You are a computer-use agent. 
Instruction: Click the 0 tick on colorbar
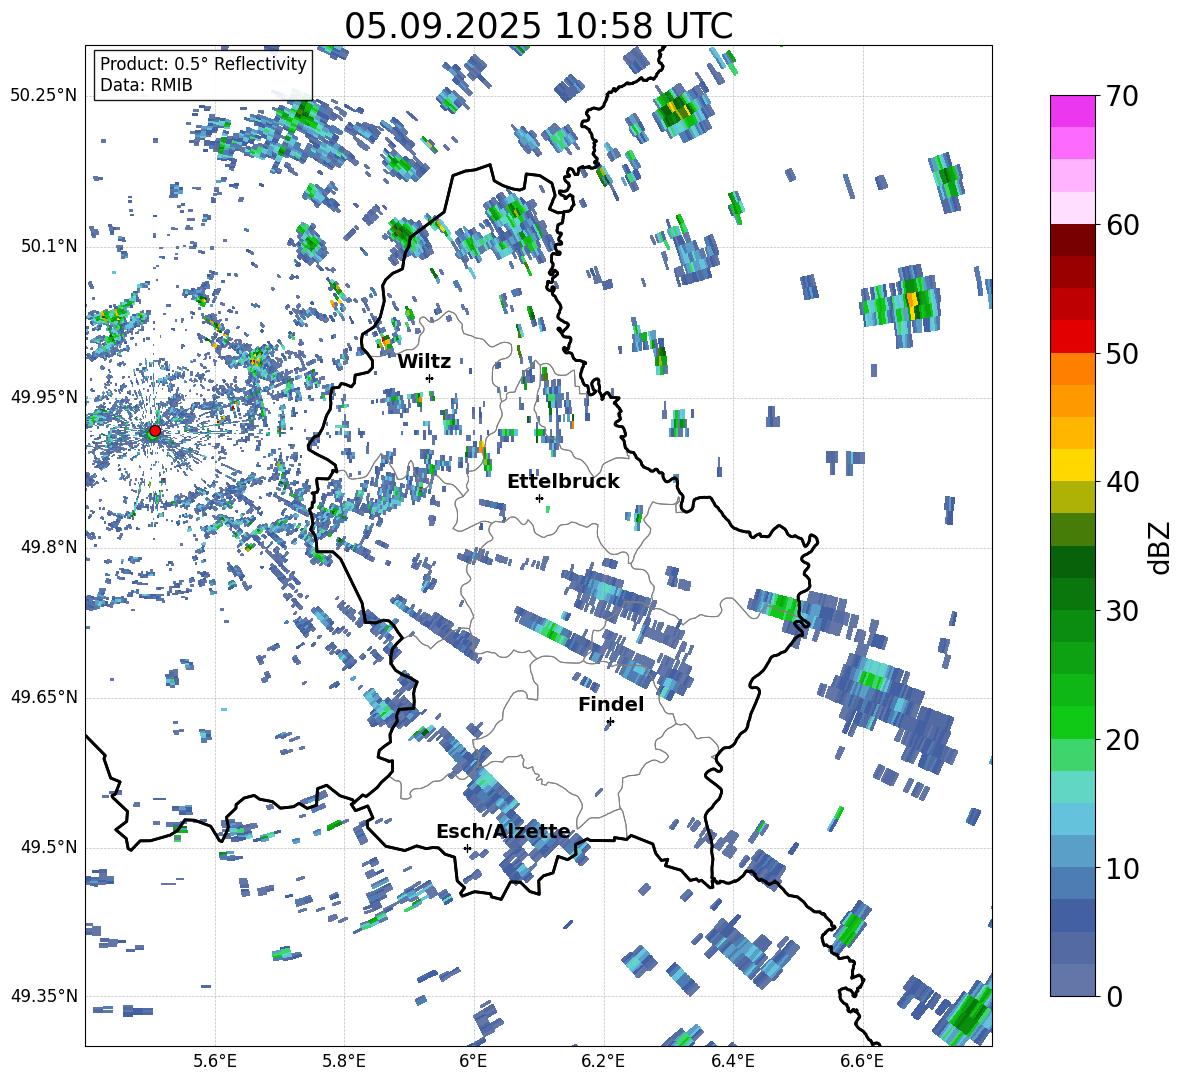(1113, 996)
